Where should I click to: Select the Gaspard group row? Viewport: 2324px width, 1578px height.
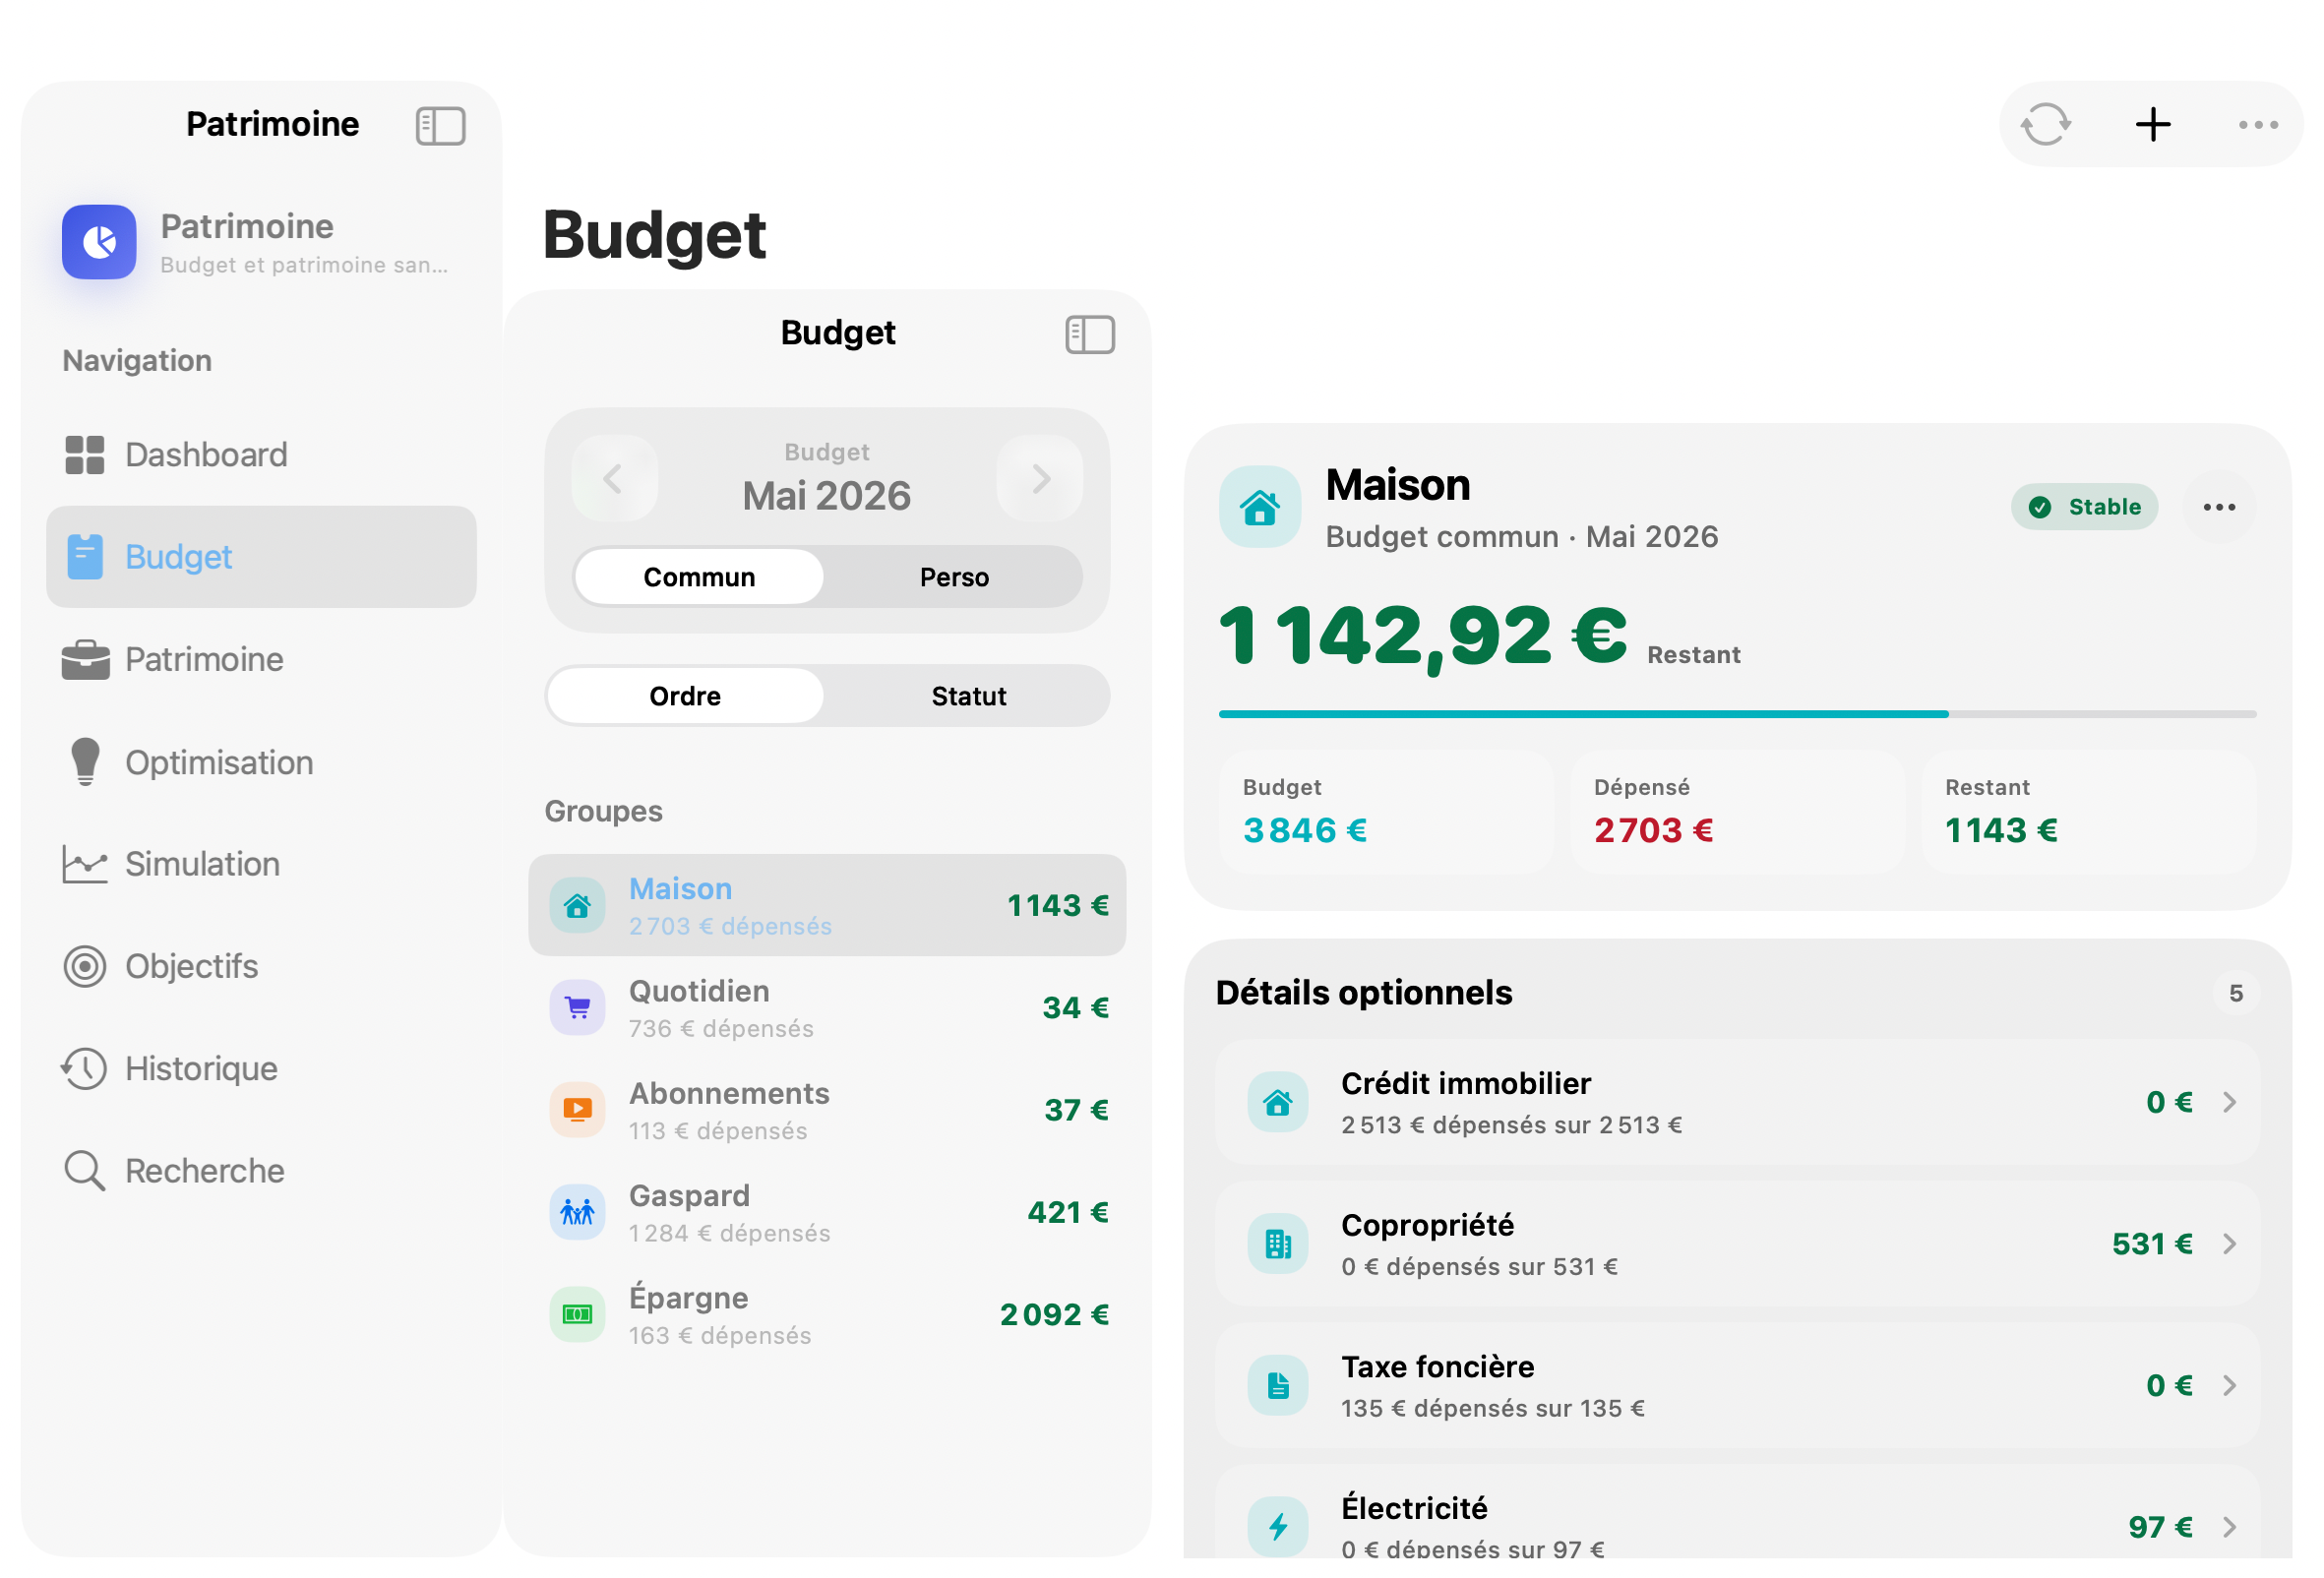[827, 1213]
